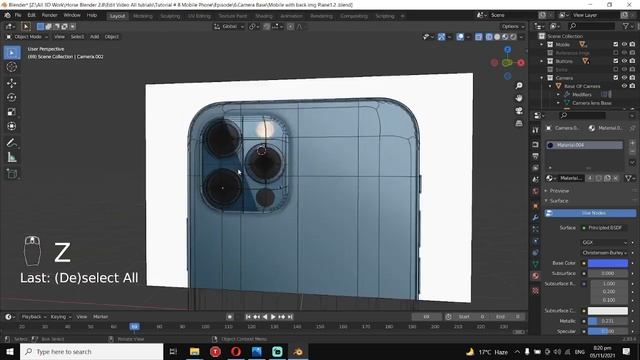
Task: Select the Measure tool
Action: tap(12, 157)
